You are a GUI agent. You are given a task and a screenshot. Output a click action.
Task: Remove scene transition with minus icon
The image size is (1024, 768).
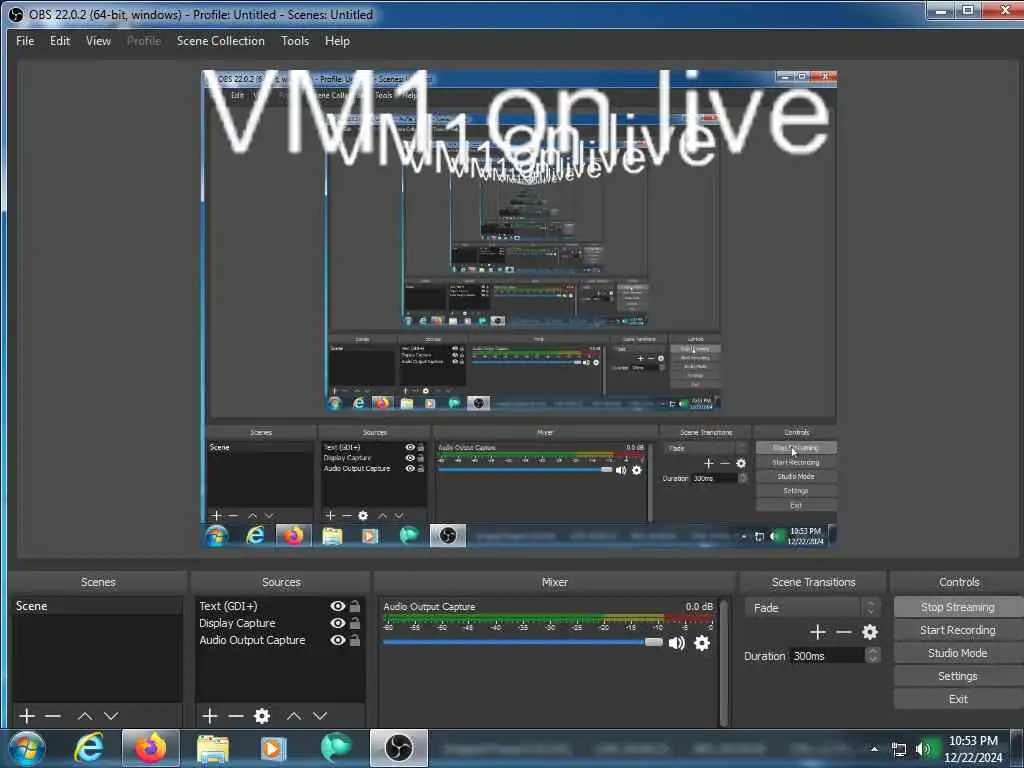(844, 632)
